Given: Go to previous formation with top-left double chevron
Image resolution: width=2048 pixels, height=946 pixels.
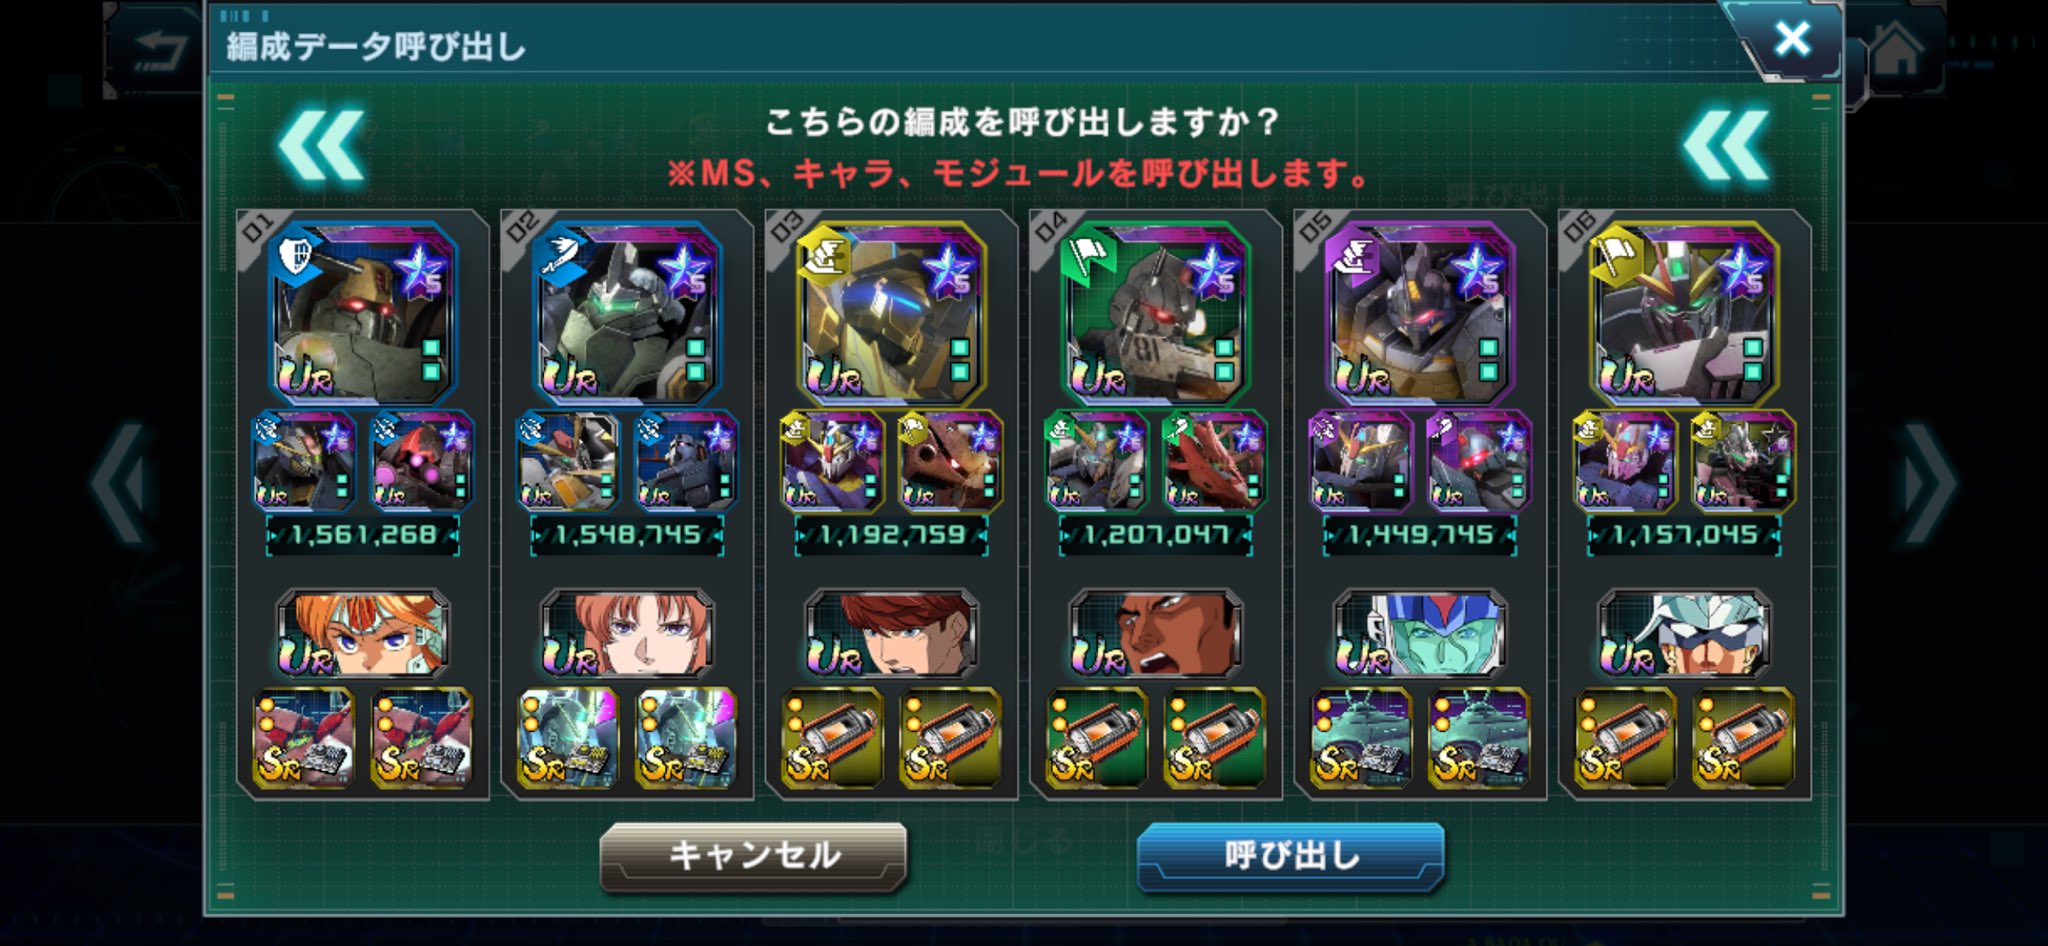Looking at the screenshot, I should (321, 147).
